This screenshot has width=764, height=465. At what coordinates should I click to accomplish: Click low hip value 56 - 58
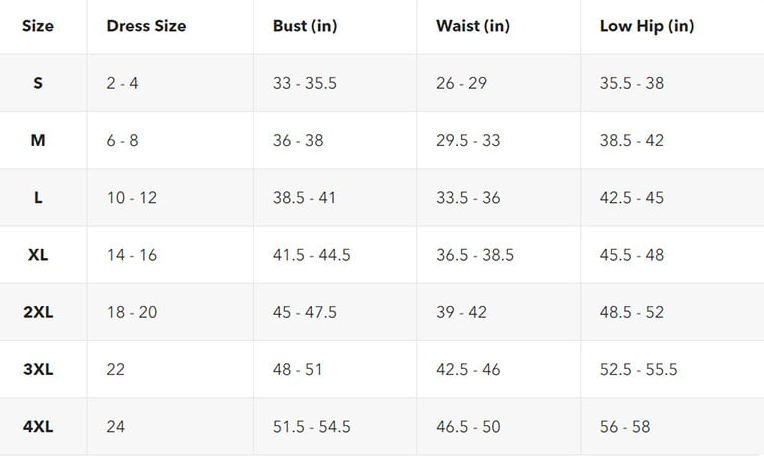pyautogui.click(x=625, y=427)
